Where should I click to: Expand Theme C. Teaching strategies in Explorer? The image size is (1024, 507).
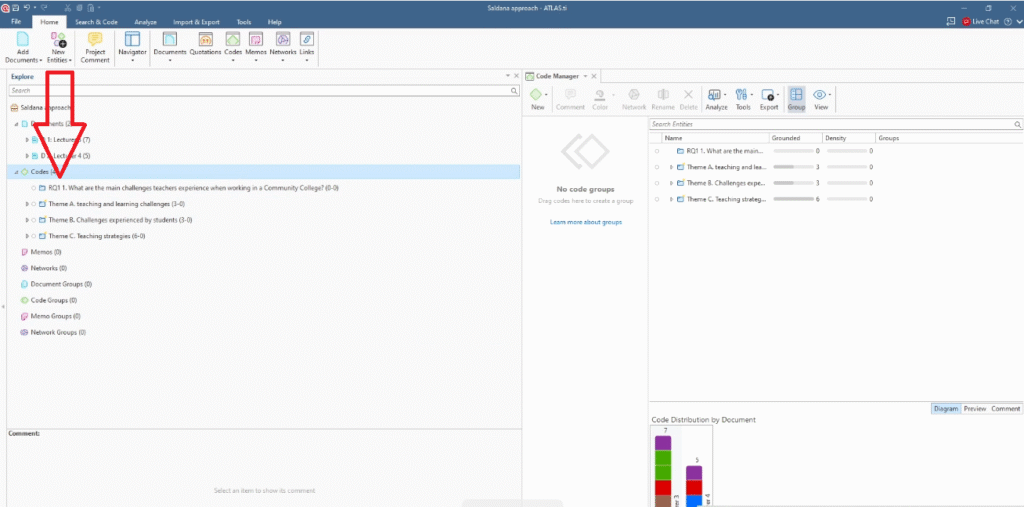26,236
